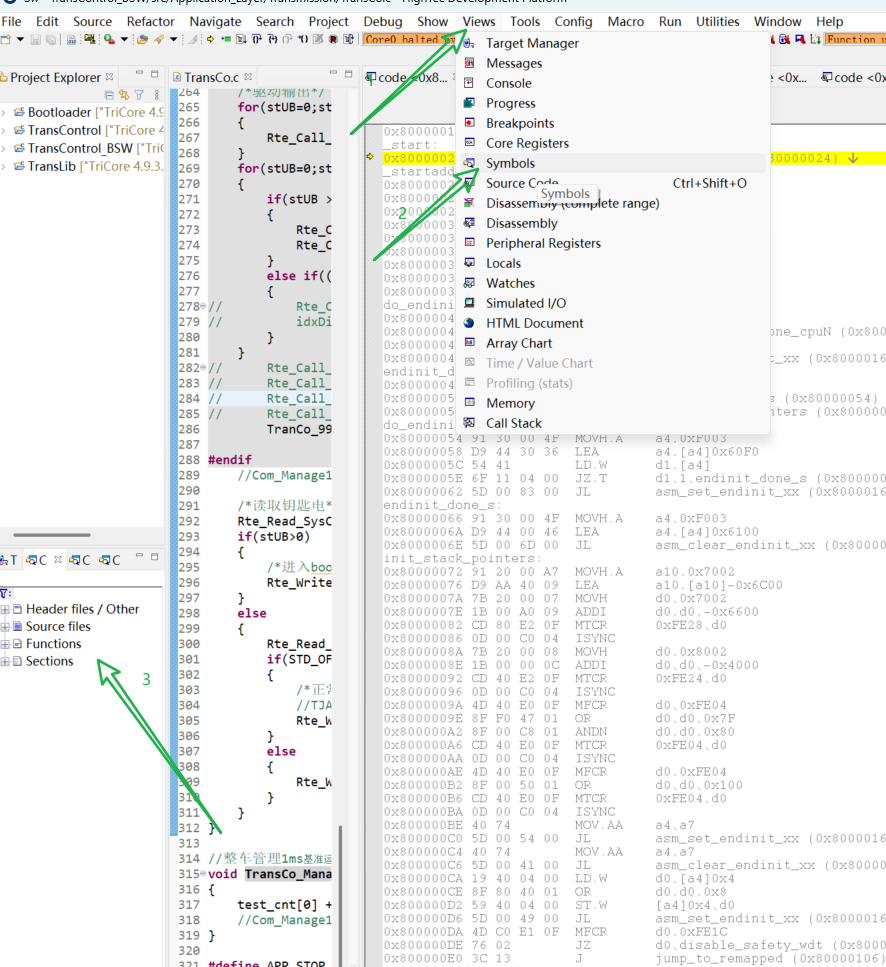This screenshot has height=967, width=886.
Task: Open the Tools menu in menu bar
Action: point(525,22)
